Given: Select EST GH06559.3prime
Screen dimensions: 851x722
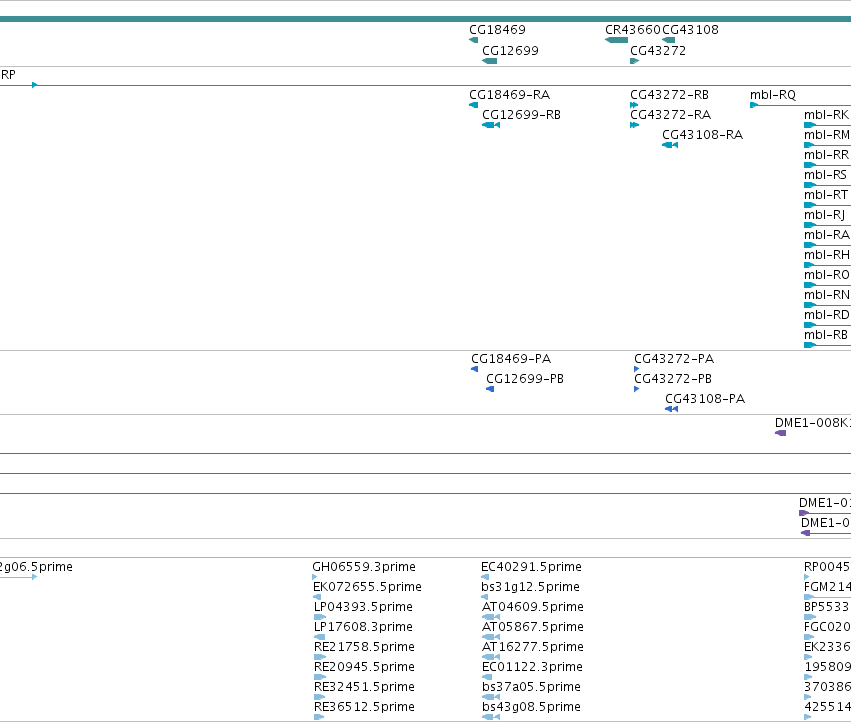Looking at the screenshot, I should pos(364,567).
